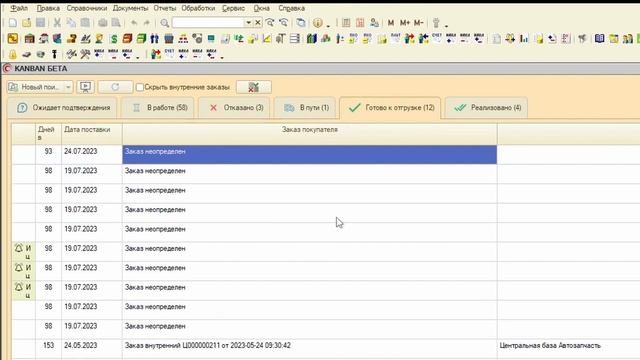
Task: Click the yellow padlock icon
Action: click(x=13, y=54)
